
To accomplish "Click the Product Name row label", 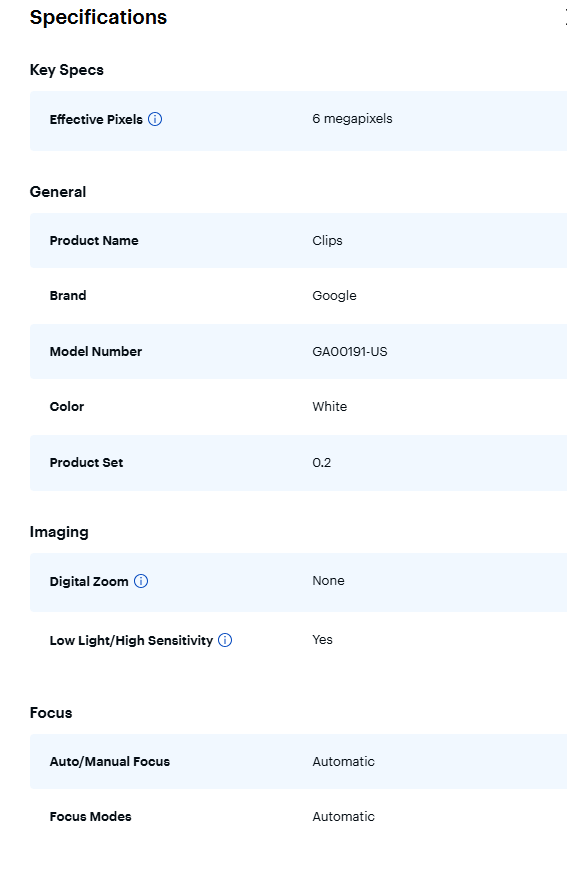I will tap(94, 241).
